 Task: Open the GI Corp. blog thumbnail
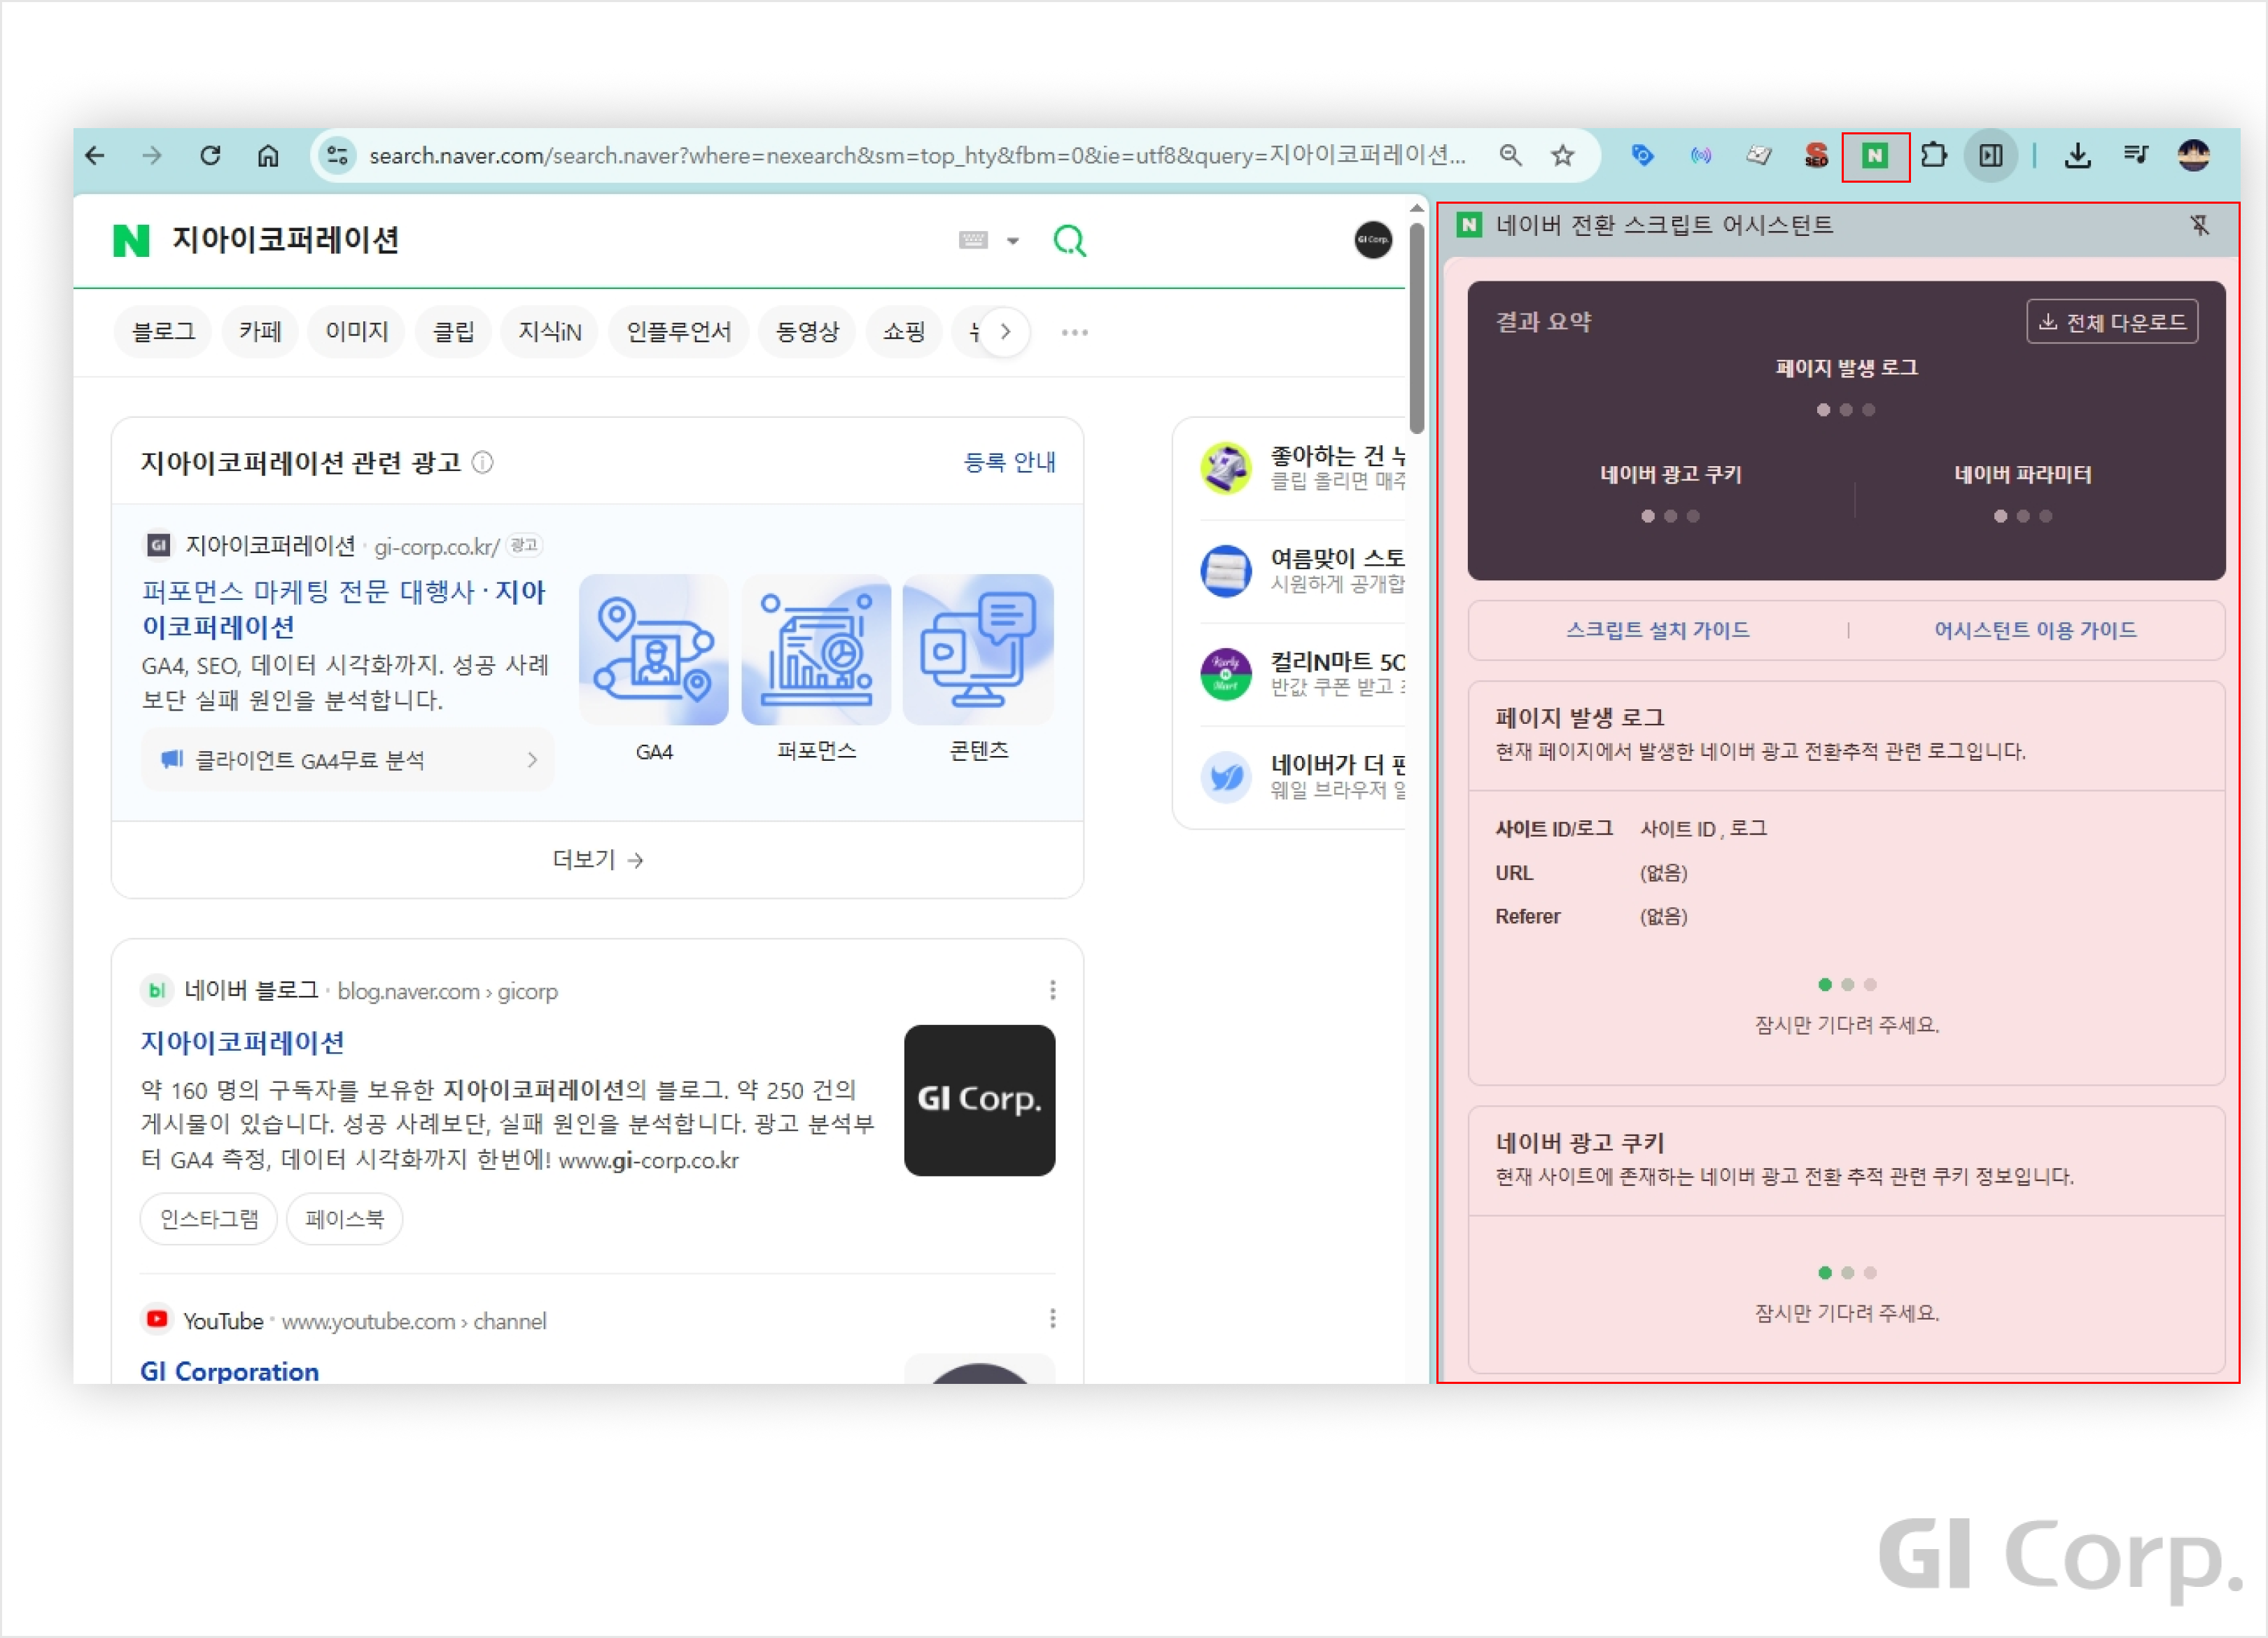(980, 1100)
